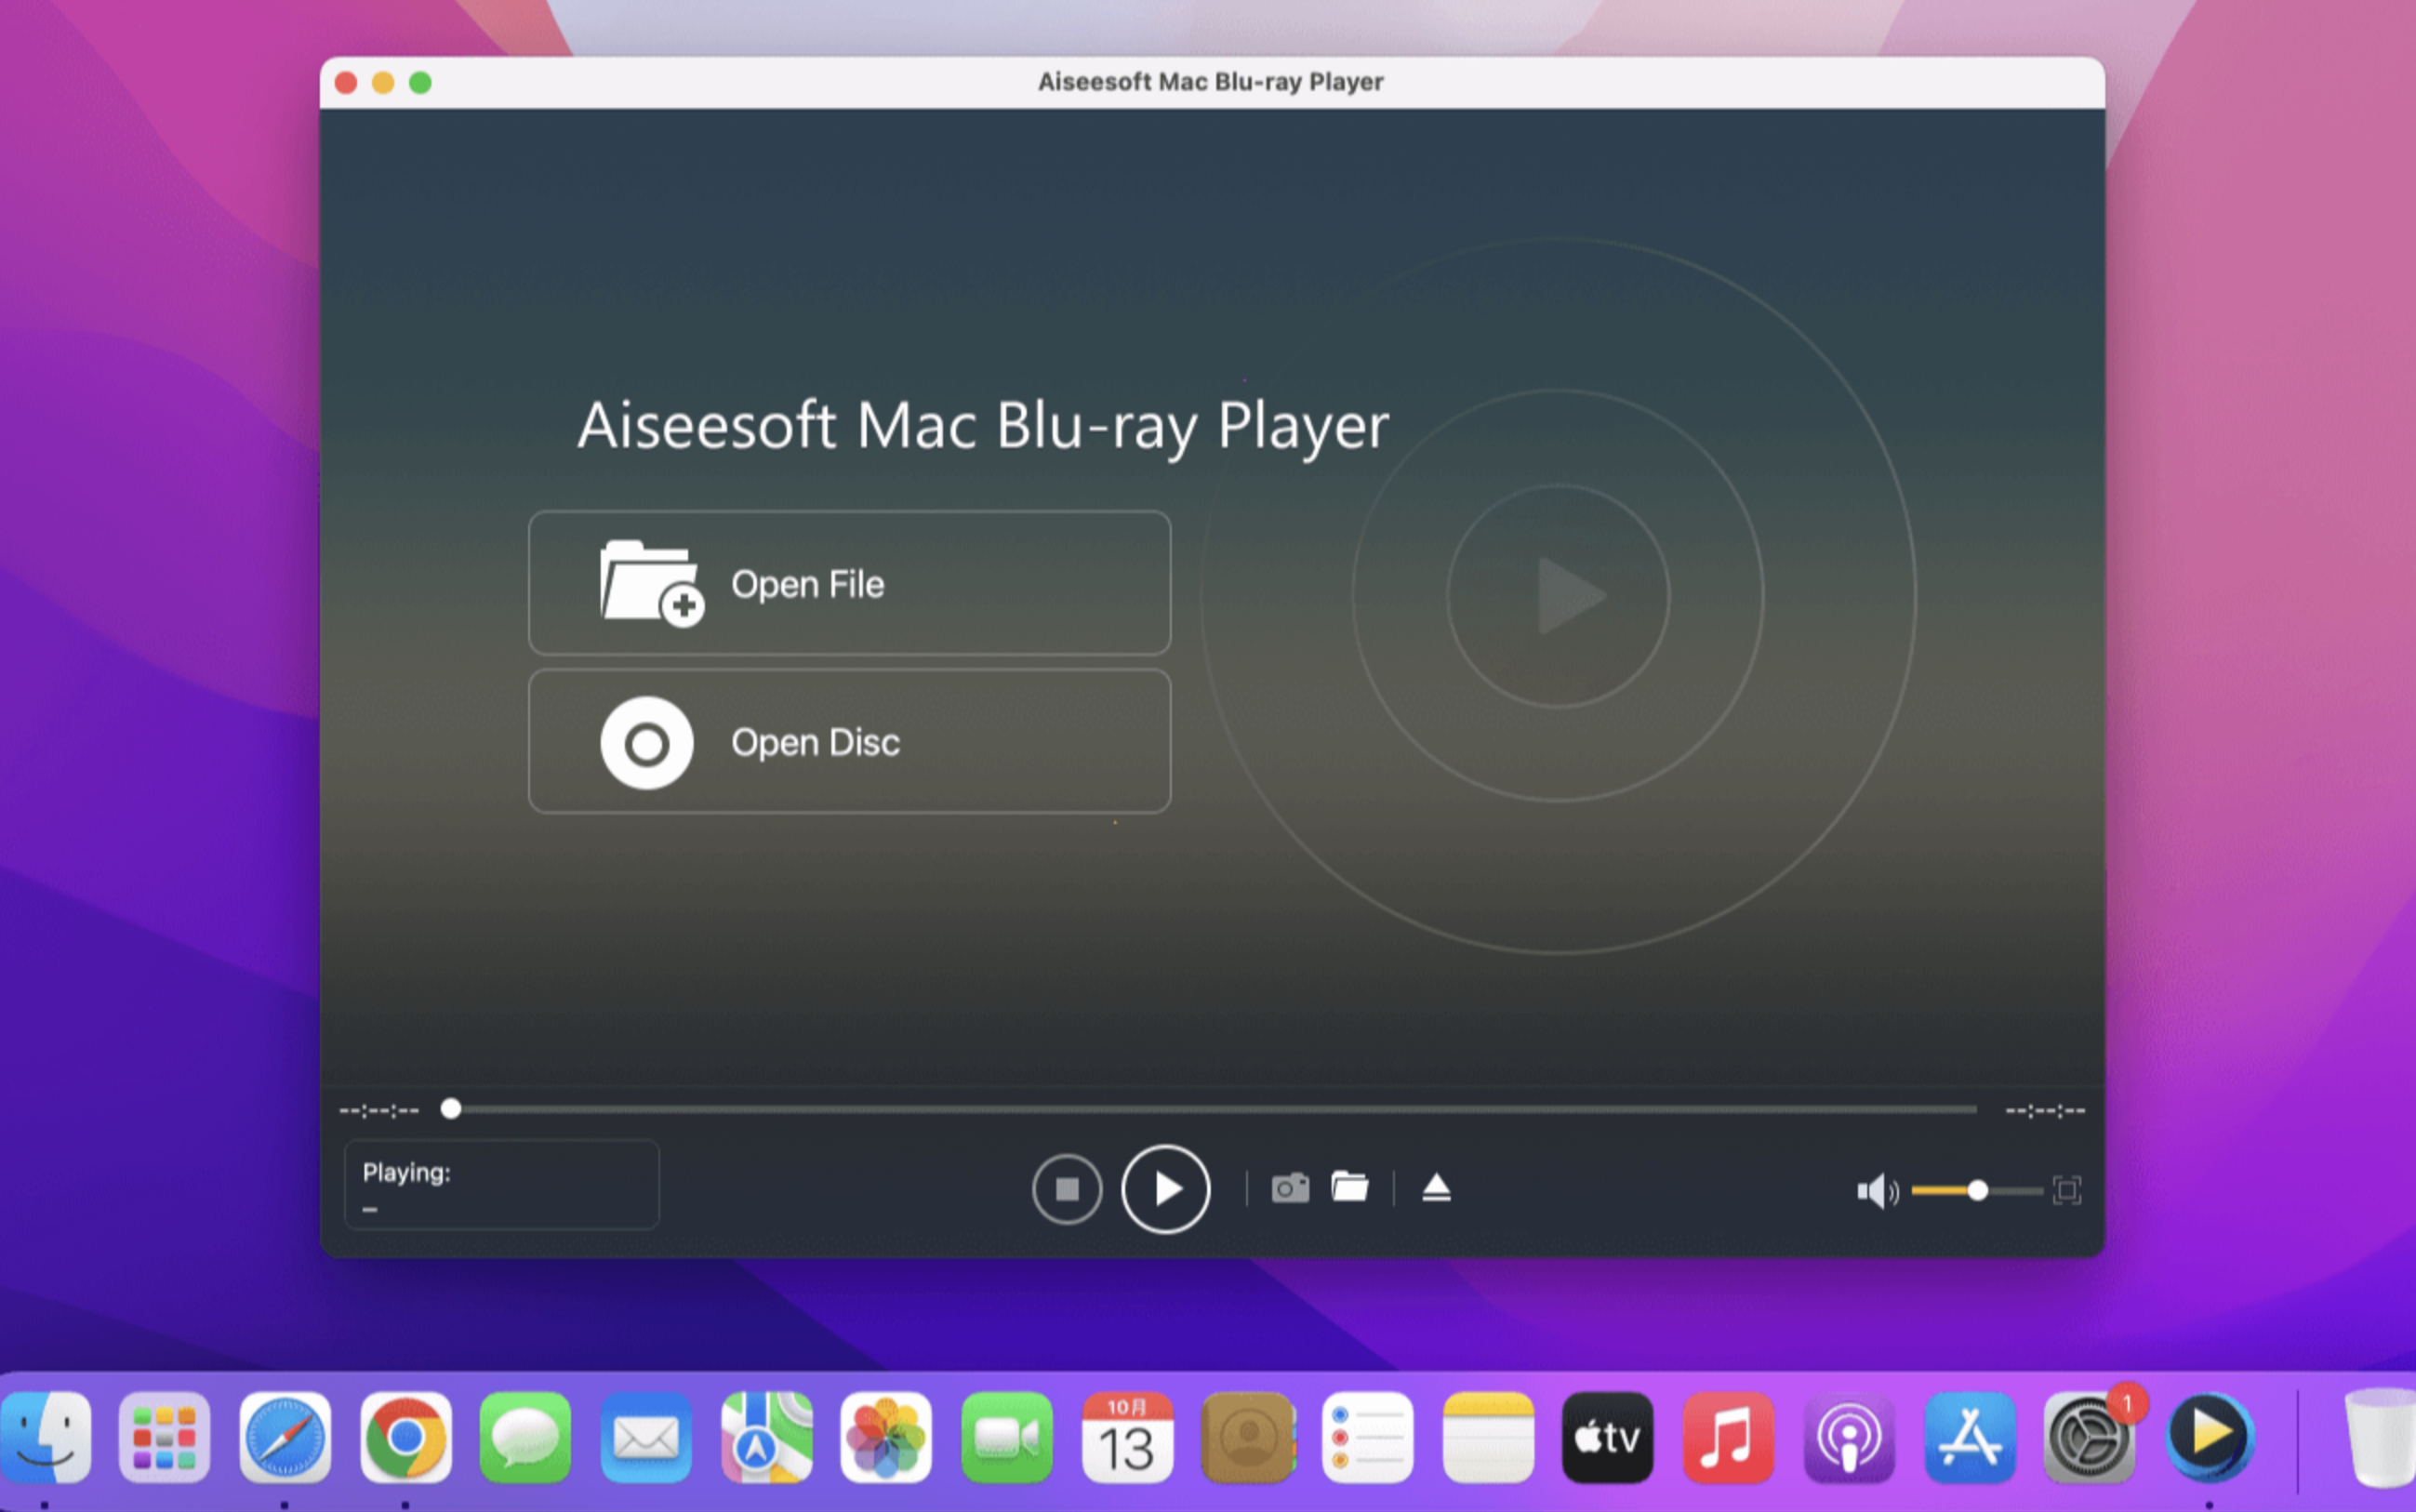Open Trash from the Dock
Image resolution: width=2416 pixels, height=1512 pixels.
pyautogui.click(x=2382, y=1438)
